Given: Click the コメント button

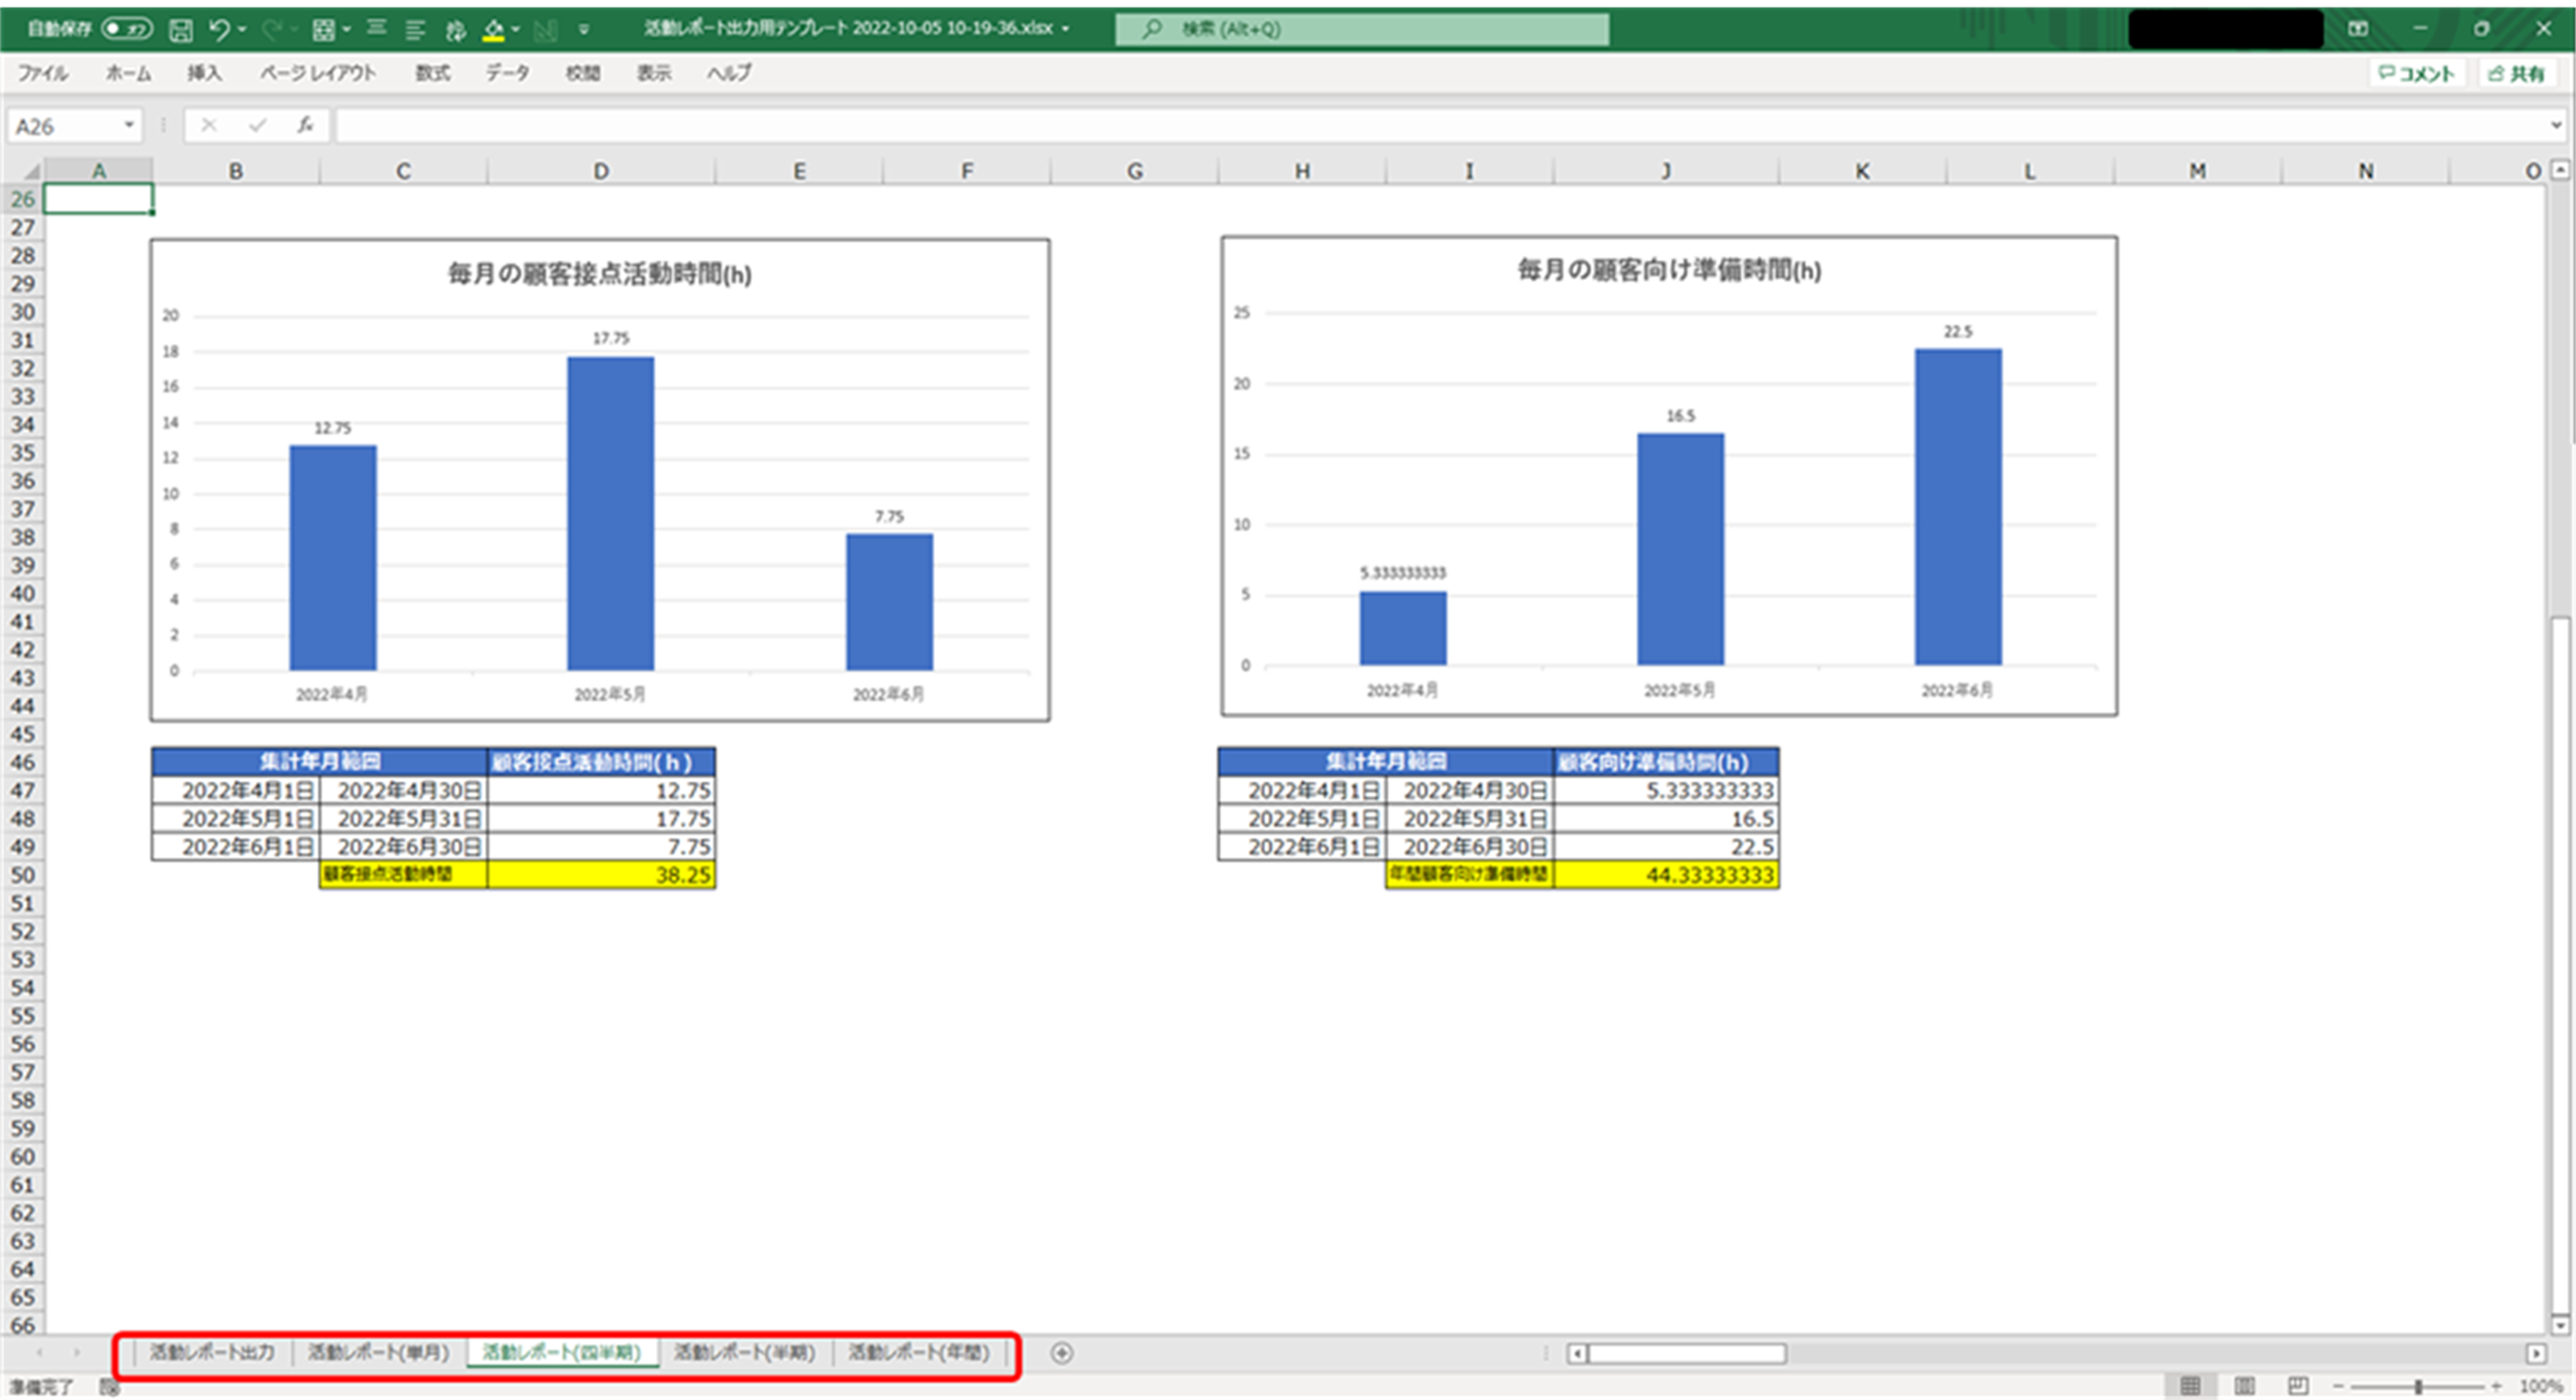Looking at the screenshot, I should (x=2417, y=73).
